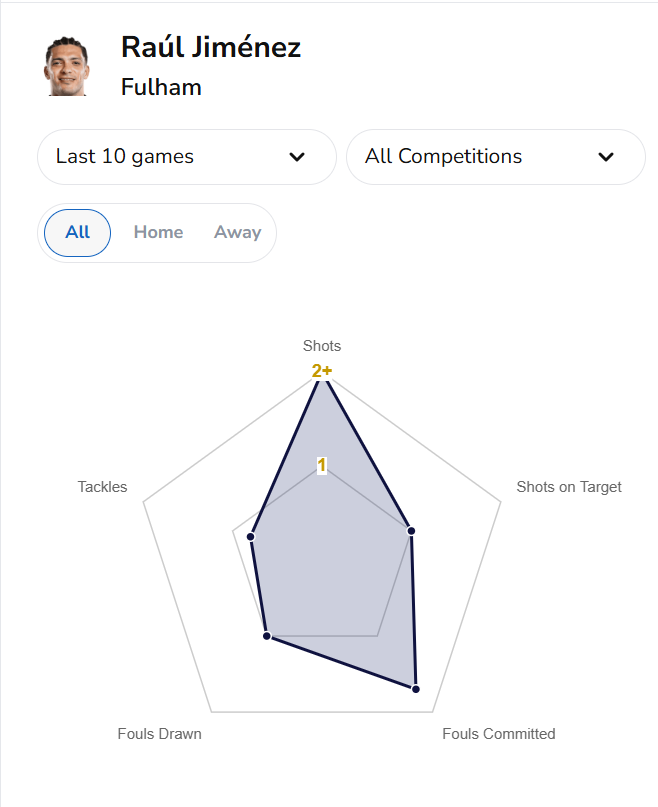Screen dimensions: 658x807
Task: Click the Shots axis label
Action: click(x=322, y=346)
